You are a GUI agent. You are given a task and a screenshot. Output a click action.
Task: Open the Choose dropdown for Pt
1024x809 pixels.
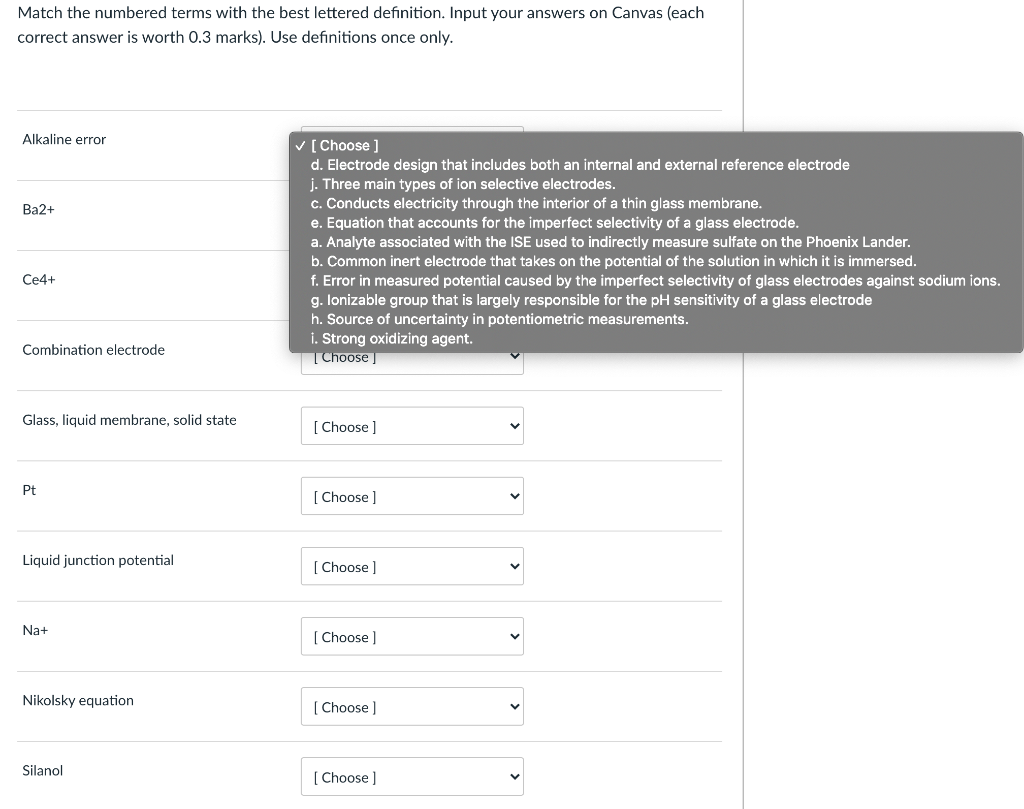point(412,496)
